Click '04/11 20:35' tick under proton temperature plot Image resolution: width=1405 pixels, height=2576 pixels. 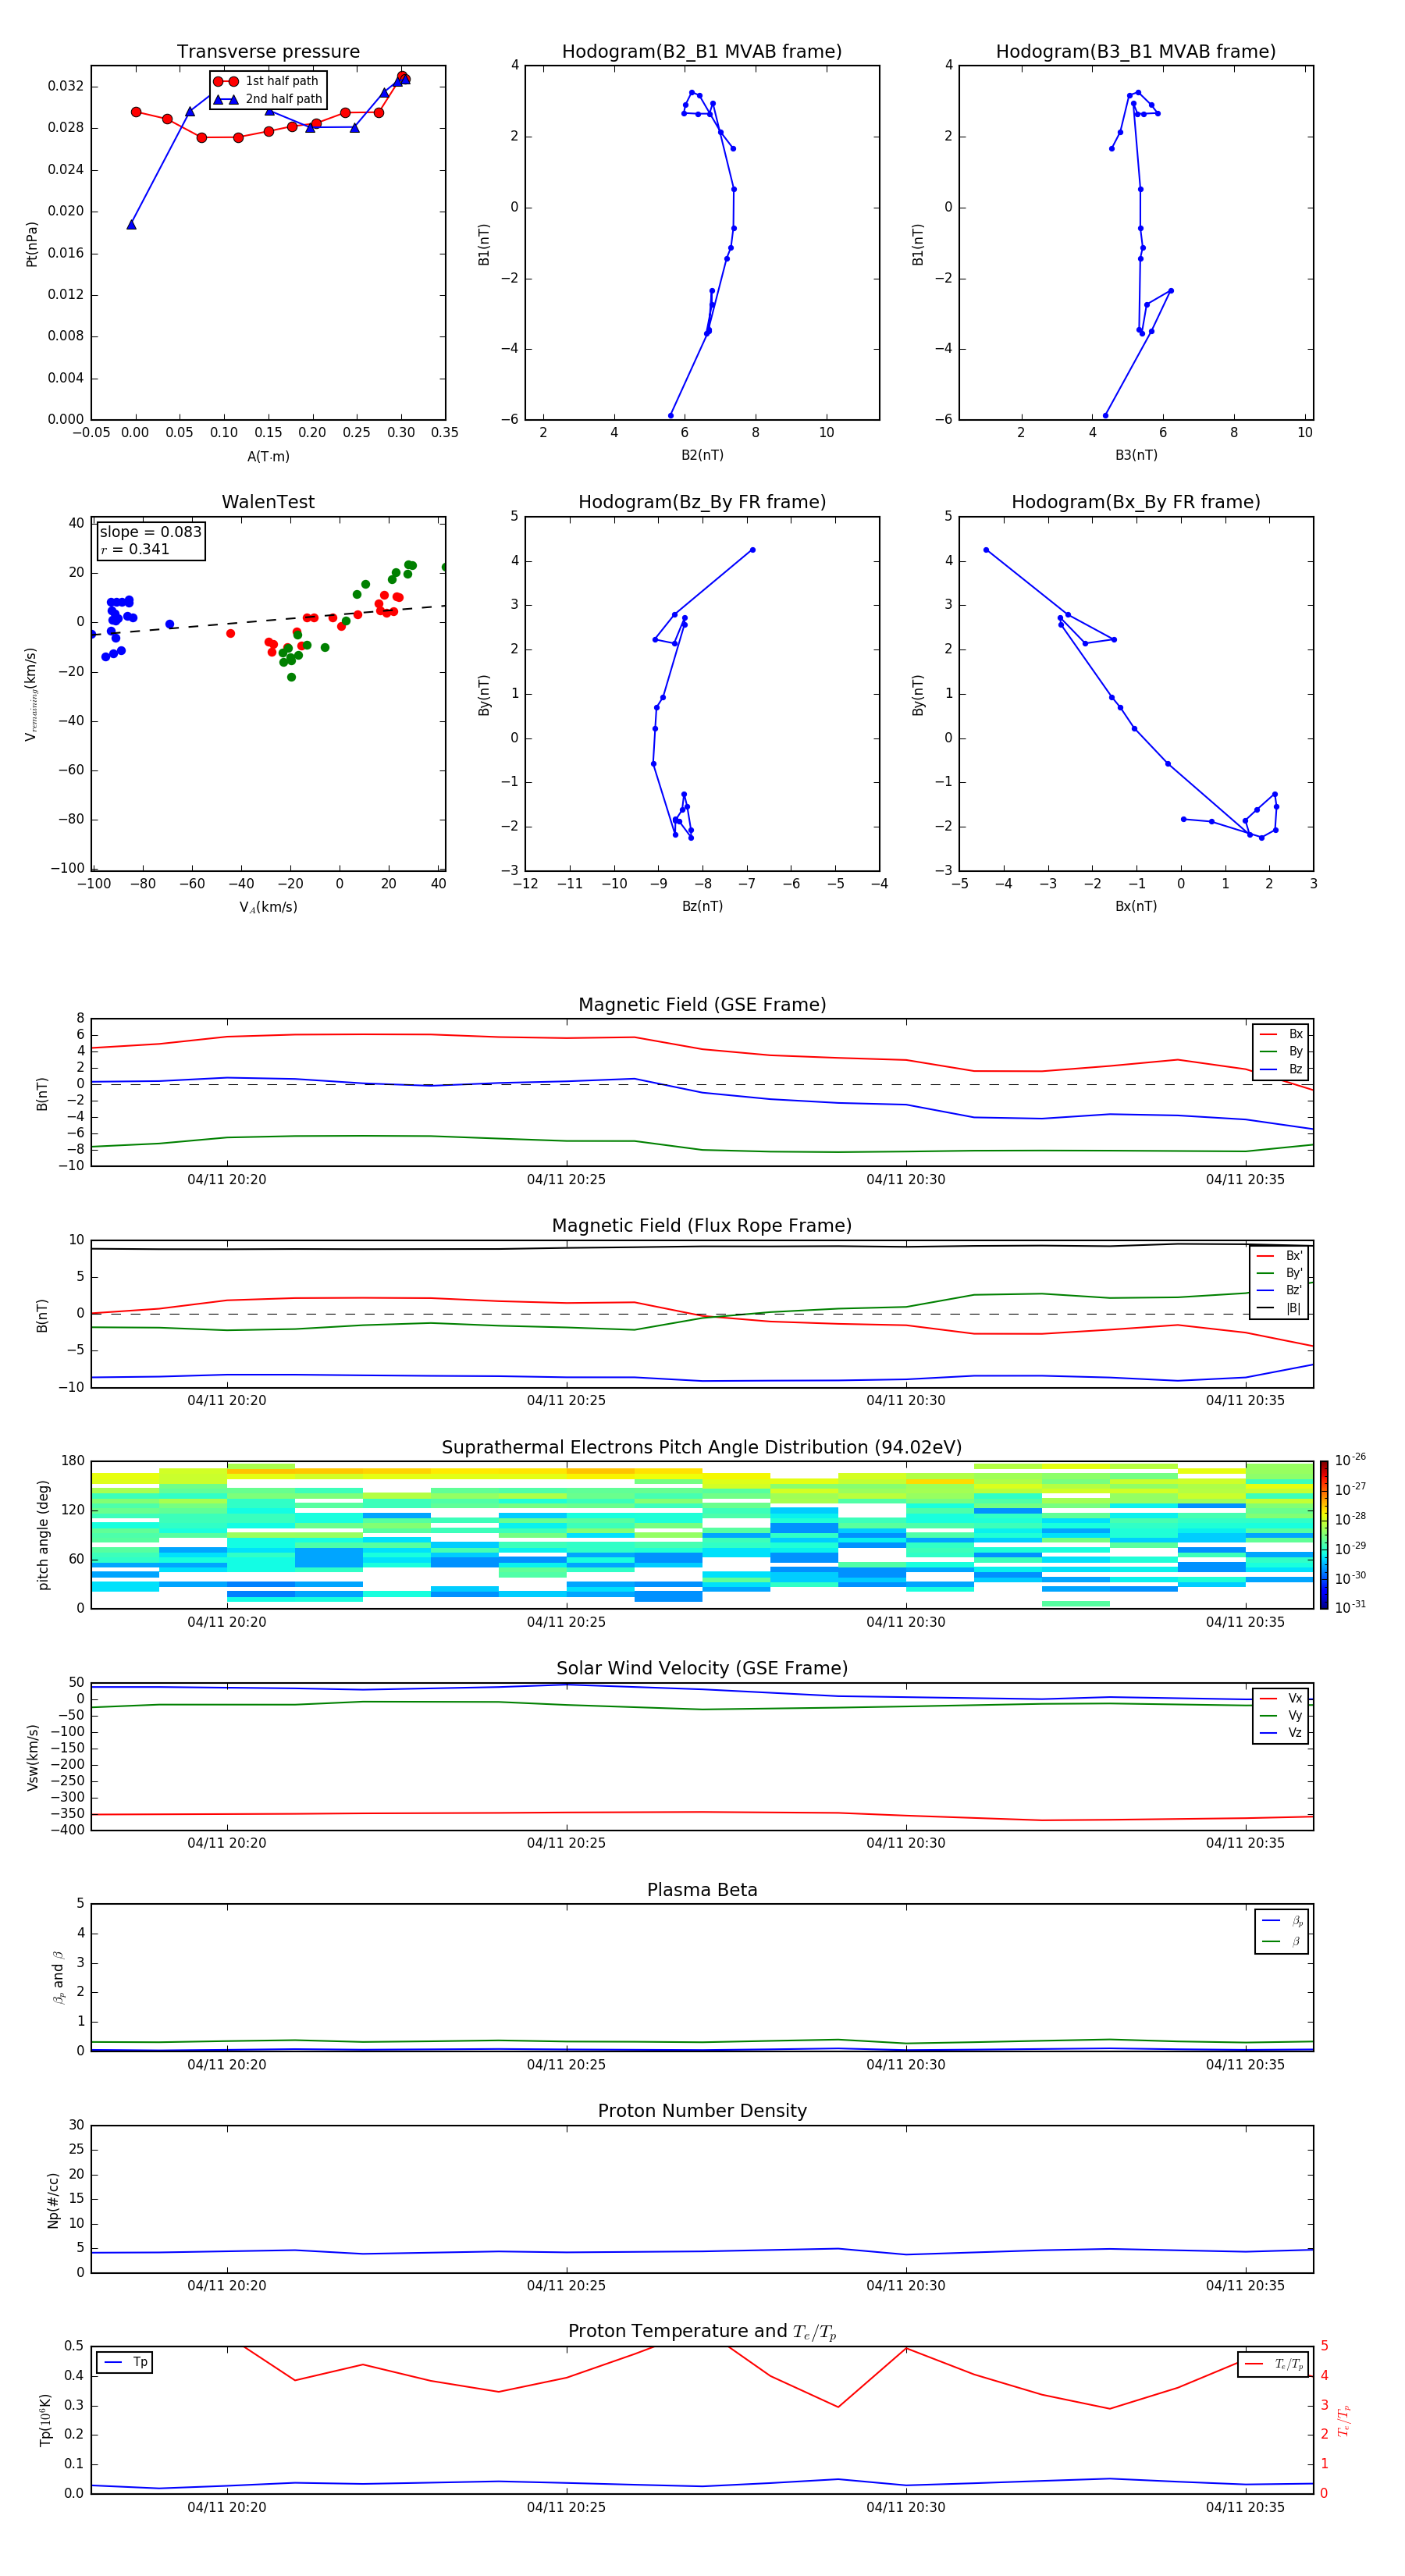[1245, 2507]
